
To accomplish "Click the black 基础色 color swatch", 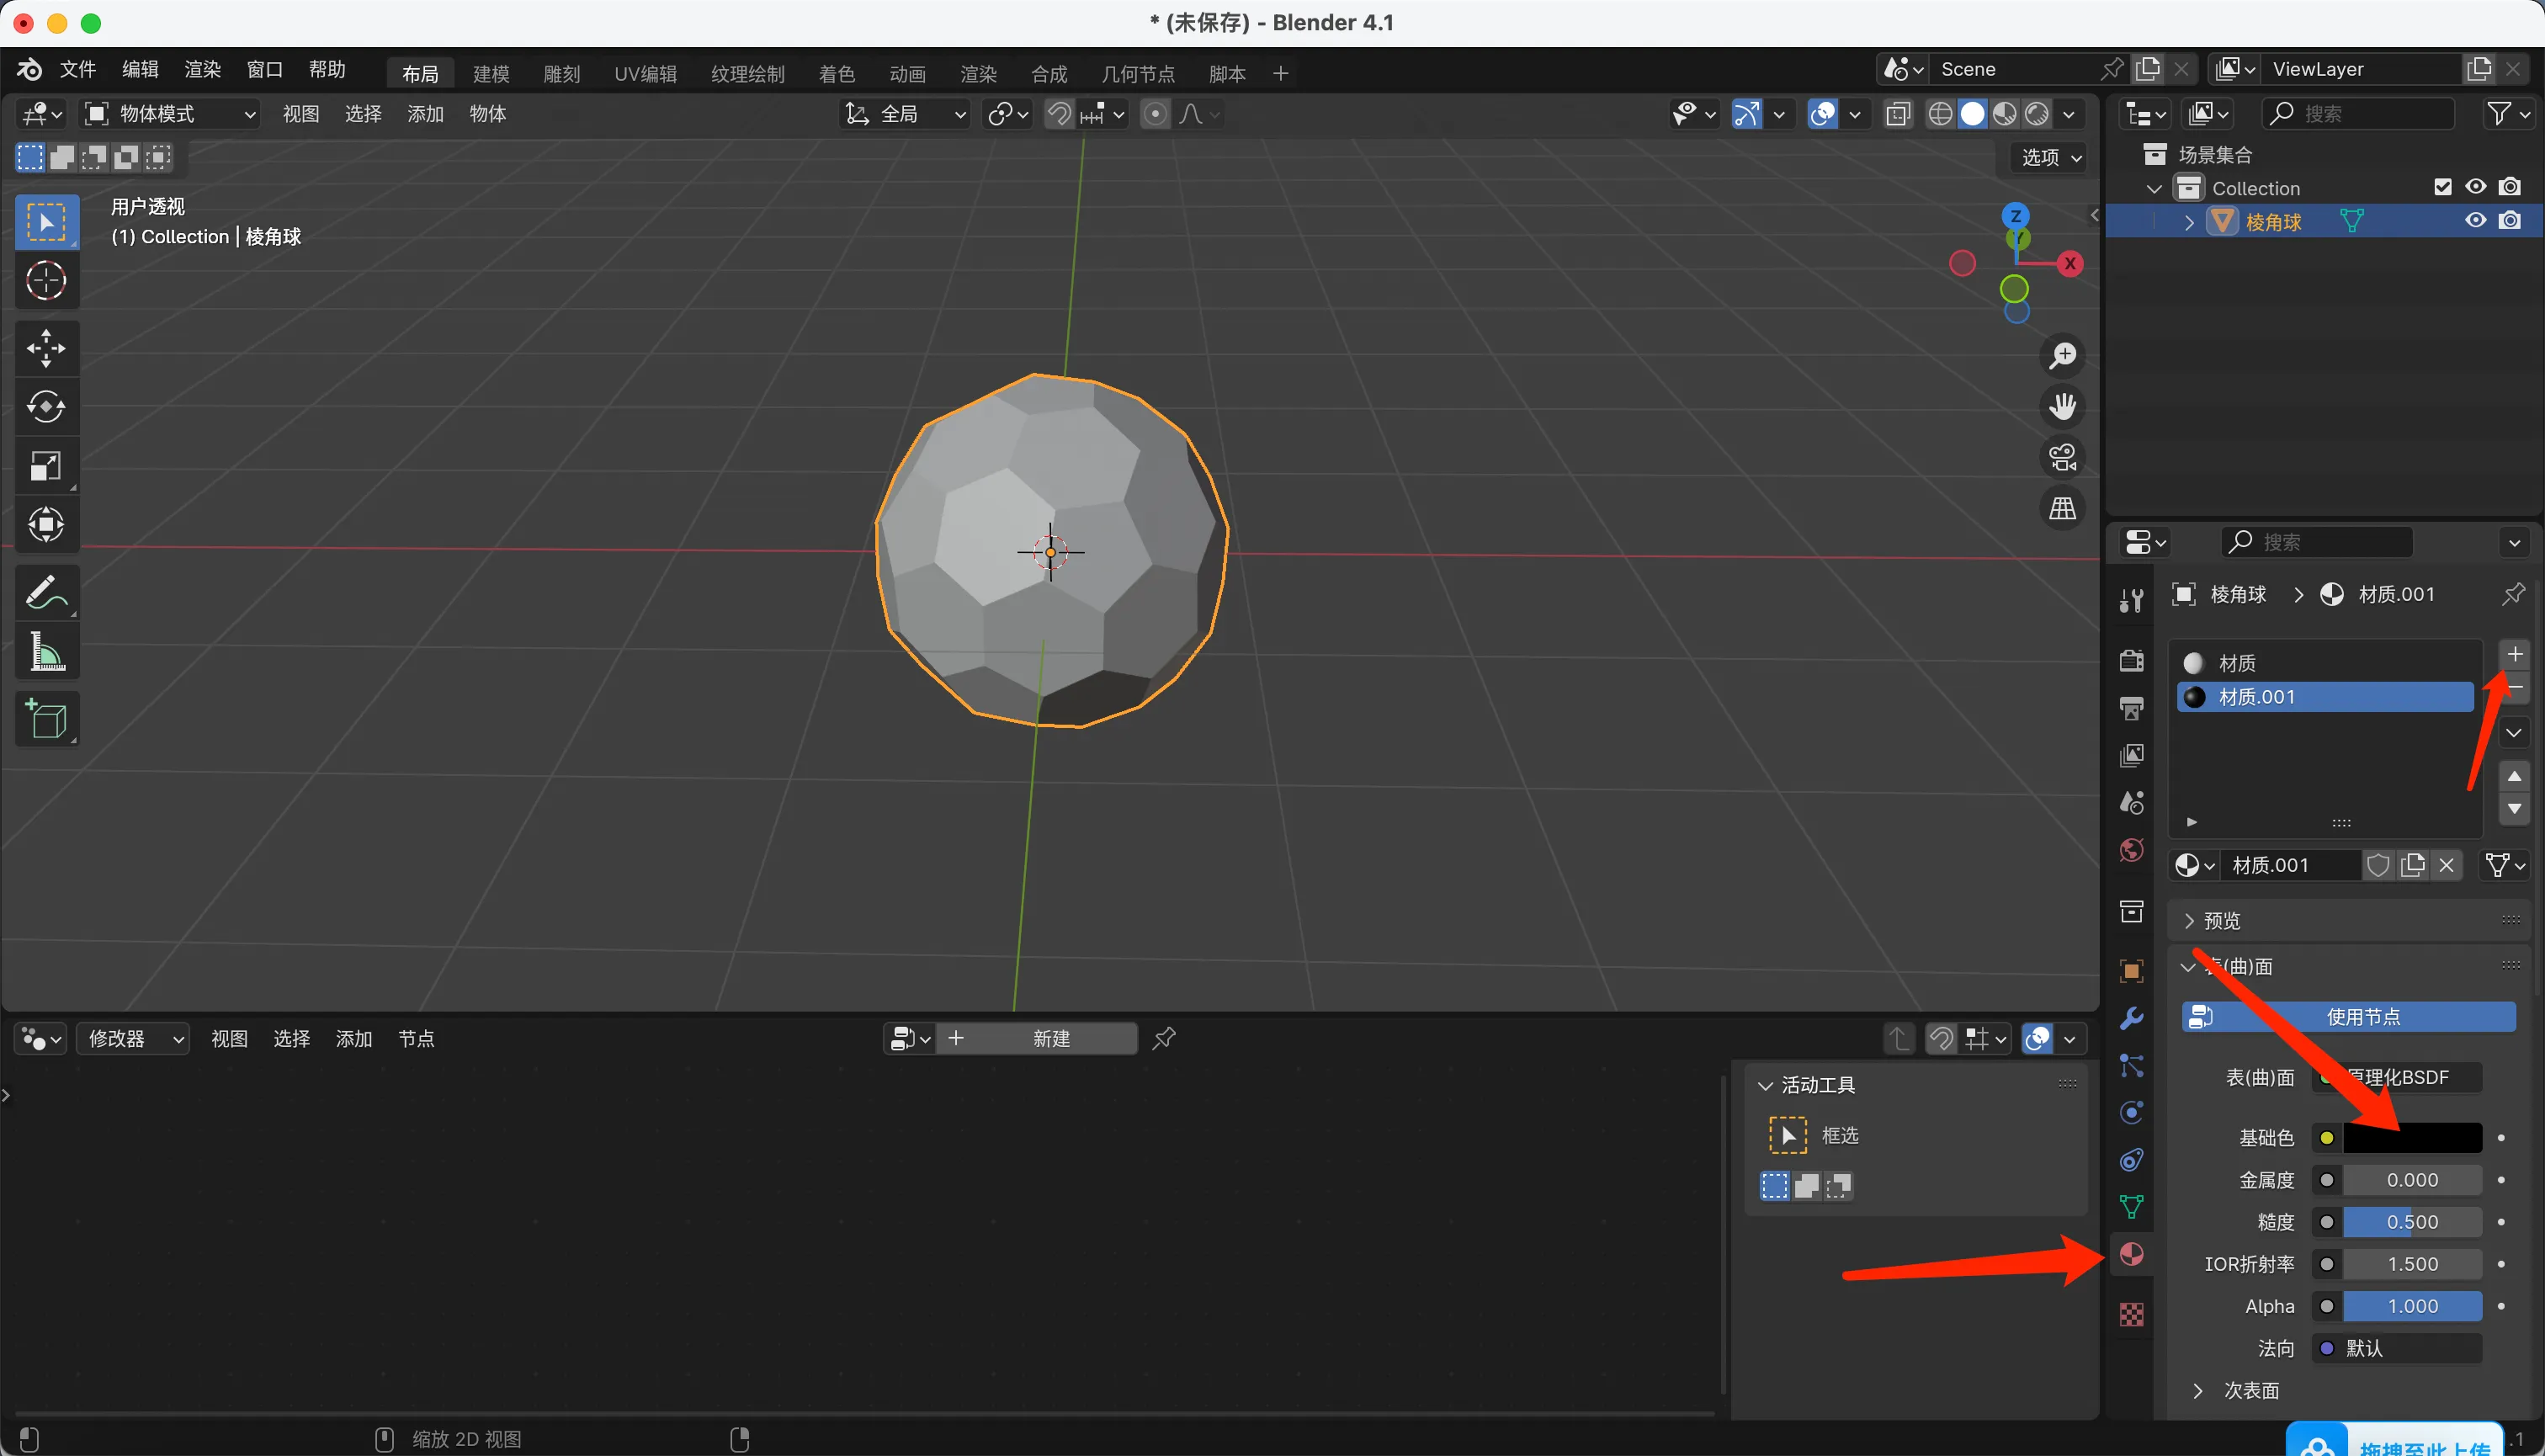I will [x=2411, y=1138].
